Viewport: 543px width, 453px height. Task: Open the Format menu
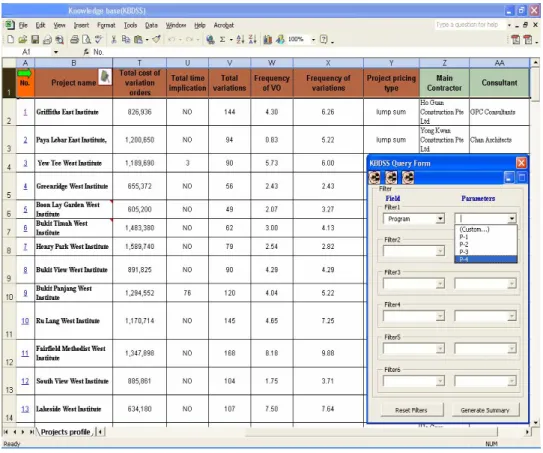point(106,25)
